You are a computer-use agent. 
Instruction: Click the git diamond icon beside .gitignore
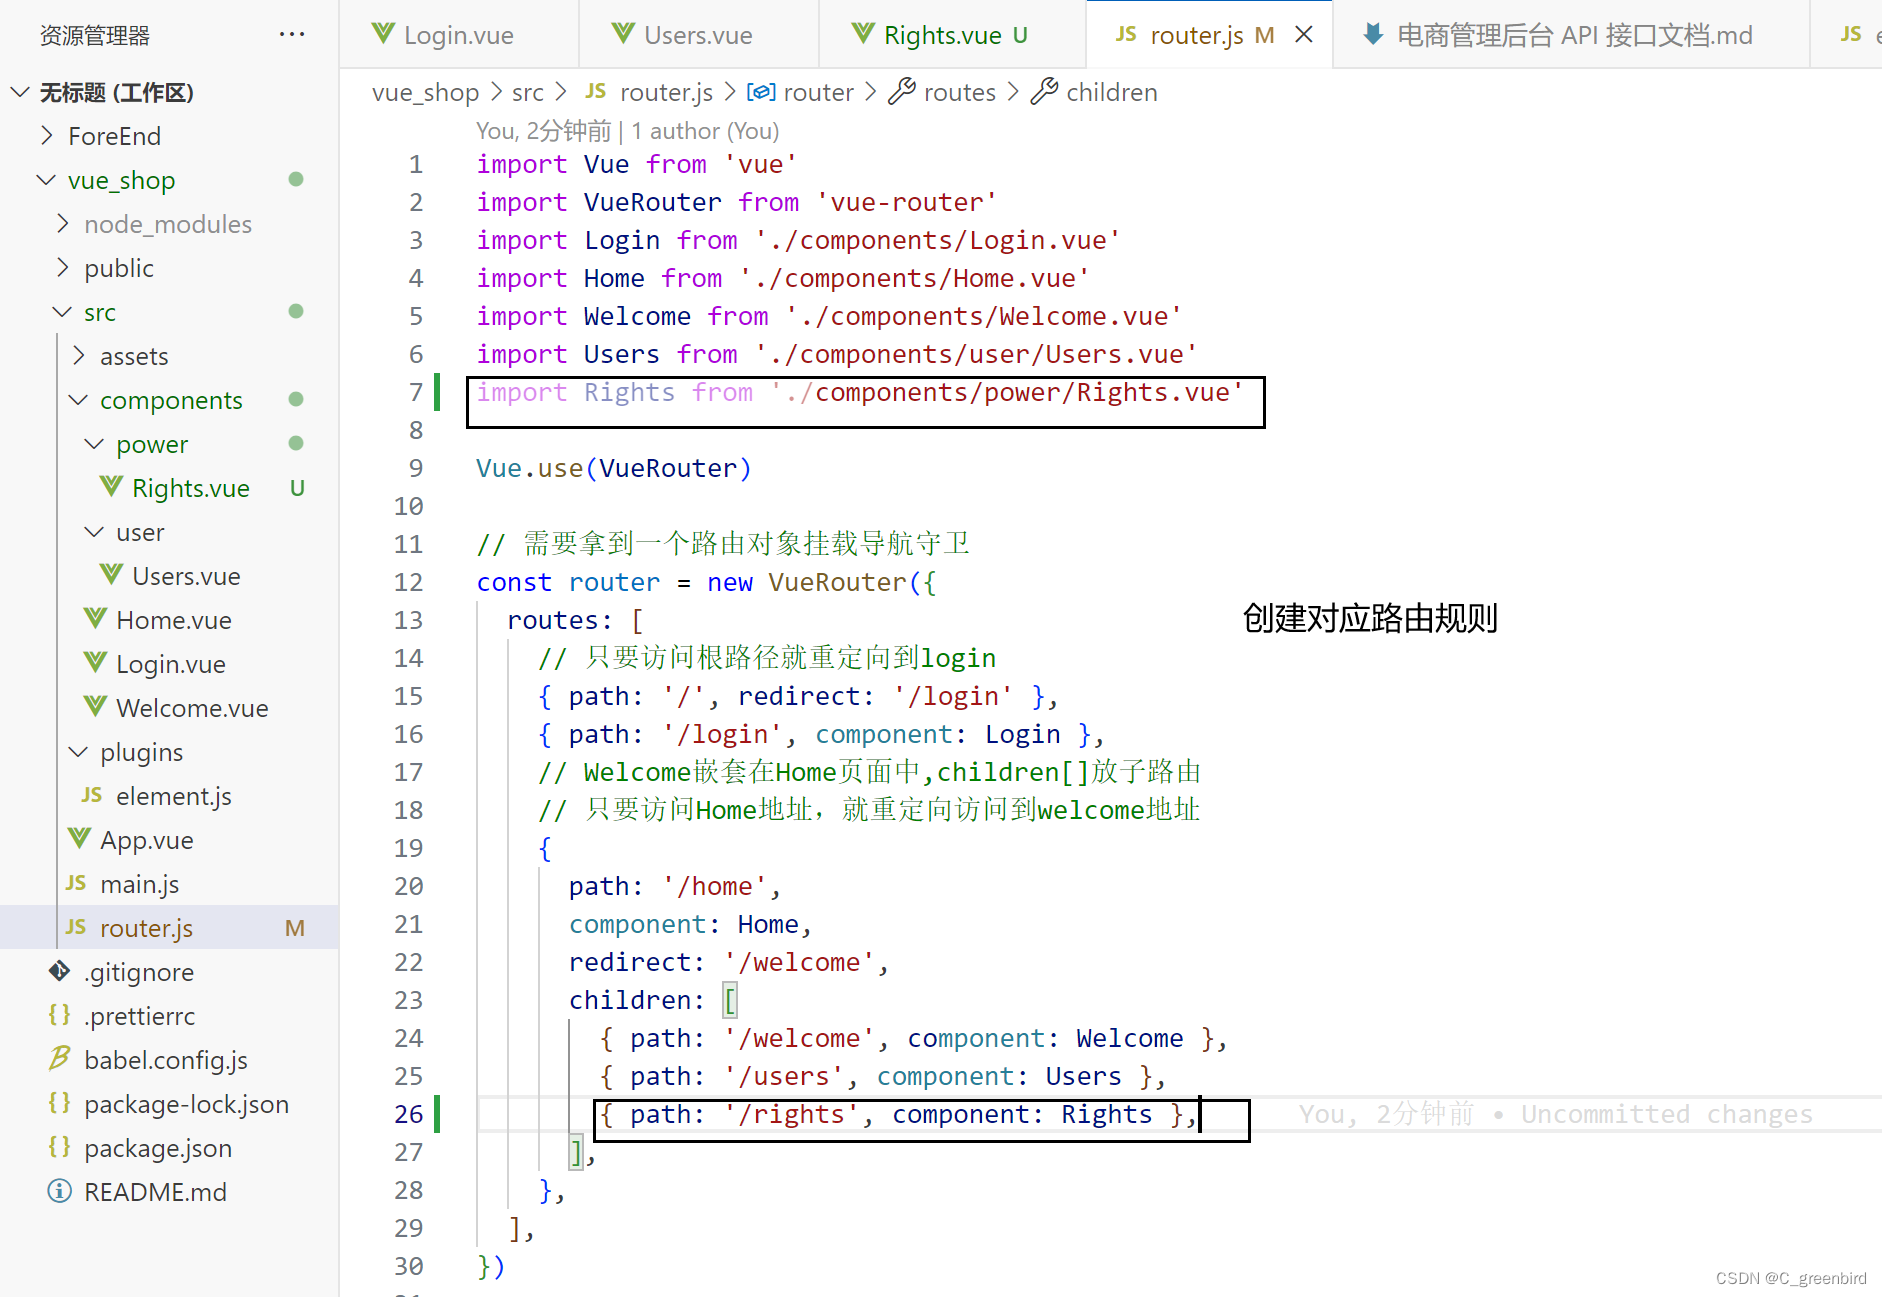tap(60, 971)
